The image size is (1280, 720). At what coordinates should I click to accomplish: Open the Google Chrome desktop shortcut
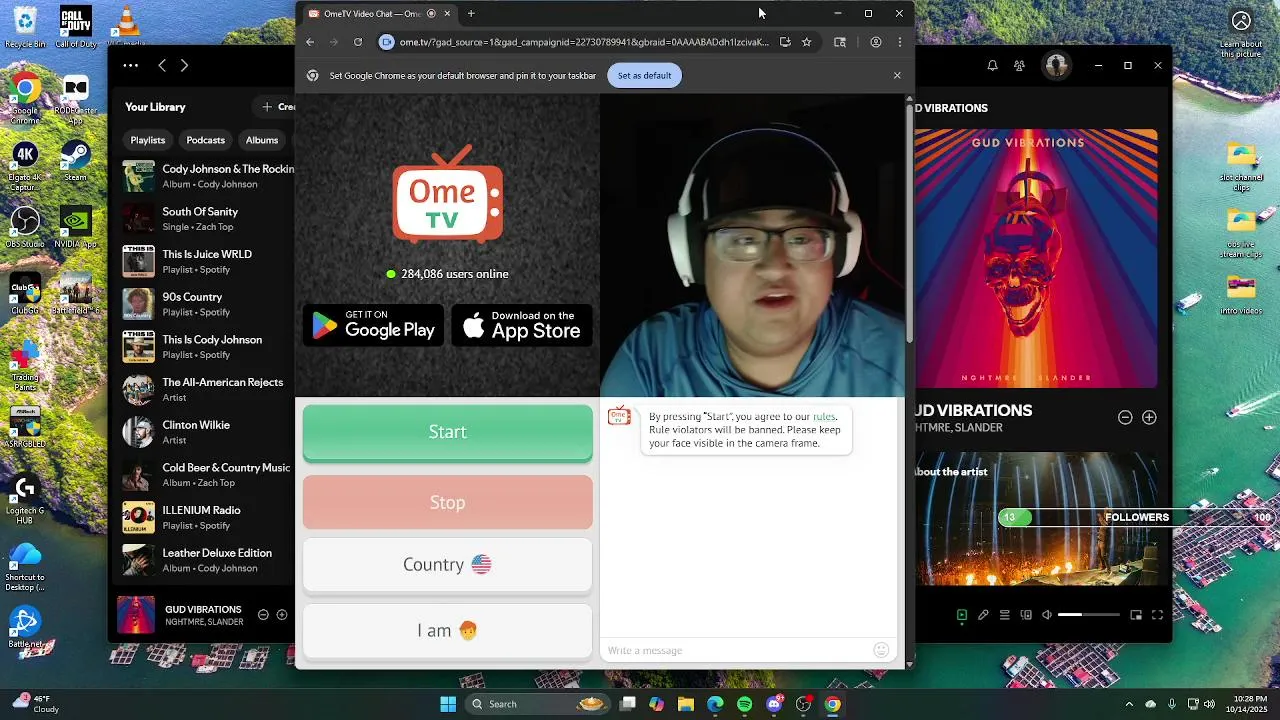25,98
